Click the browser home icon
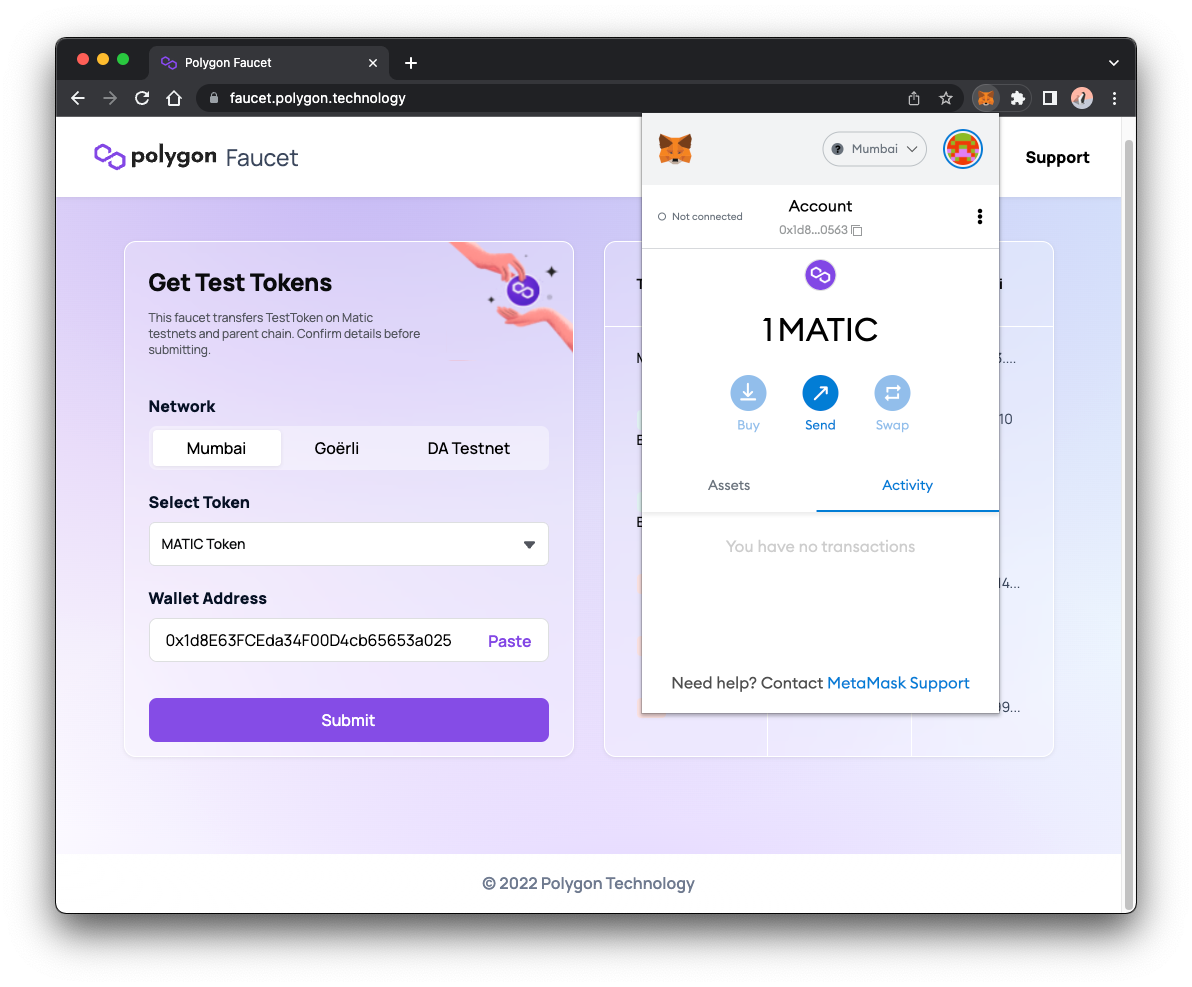This screenshot has width=1192, height=987. (174, 98)
